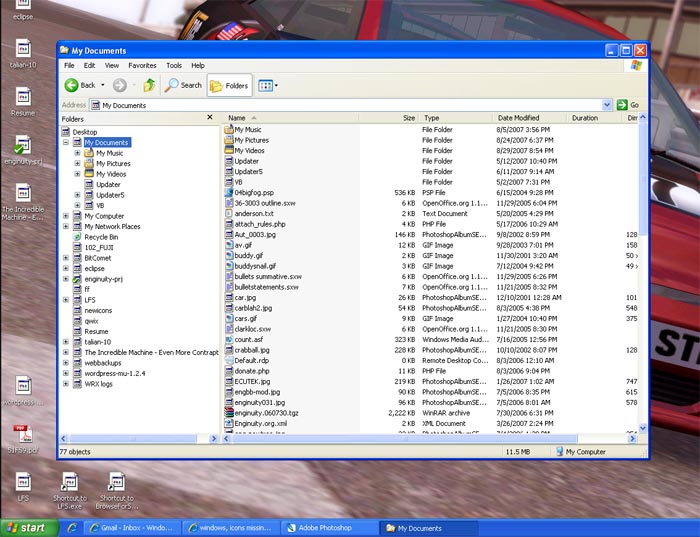Collapse the My Documents tree node
The image size is (700, 537).
[x=66, y=143]
